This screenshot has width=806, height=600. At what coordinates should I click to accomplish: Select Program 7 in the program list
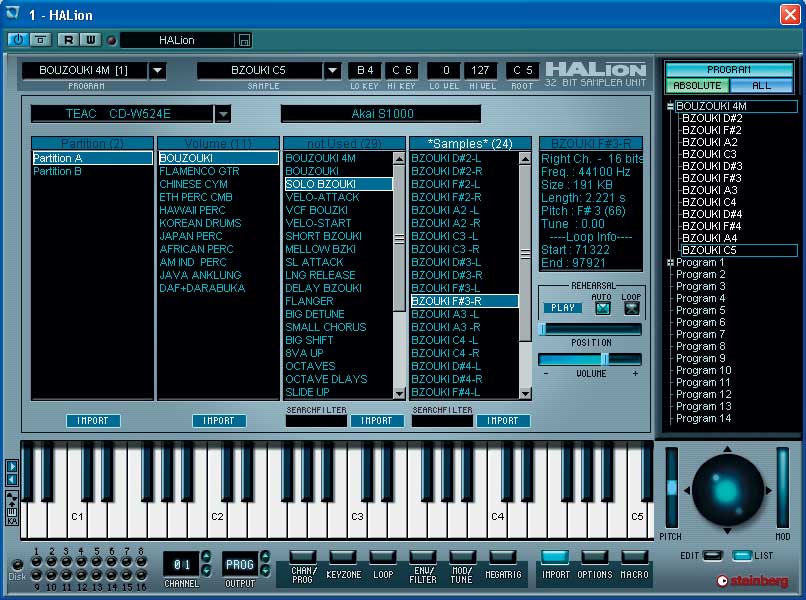point(700,334)
